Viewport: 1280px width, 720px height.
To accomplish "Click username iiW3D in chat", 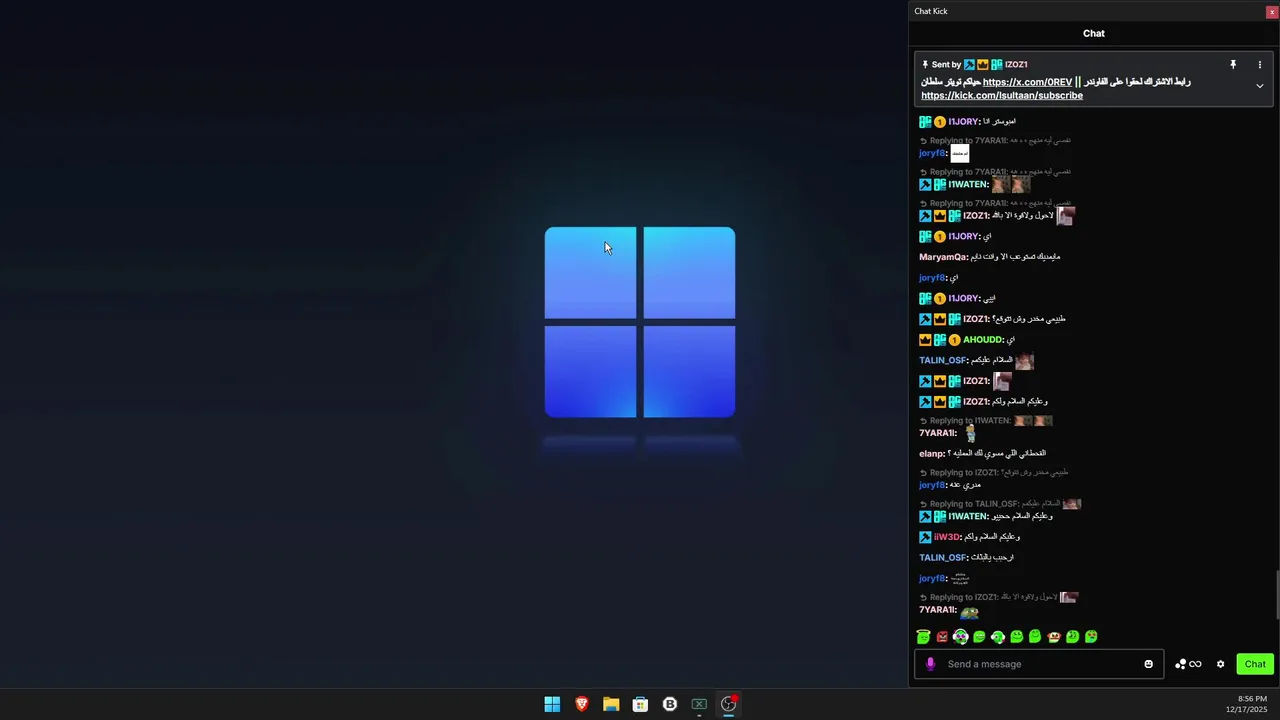I will click(x=946, y=537).
